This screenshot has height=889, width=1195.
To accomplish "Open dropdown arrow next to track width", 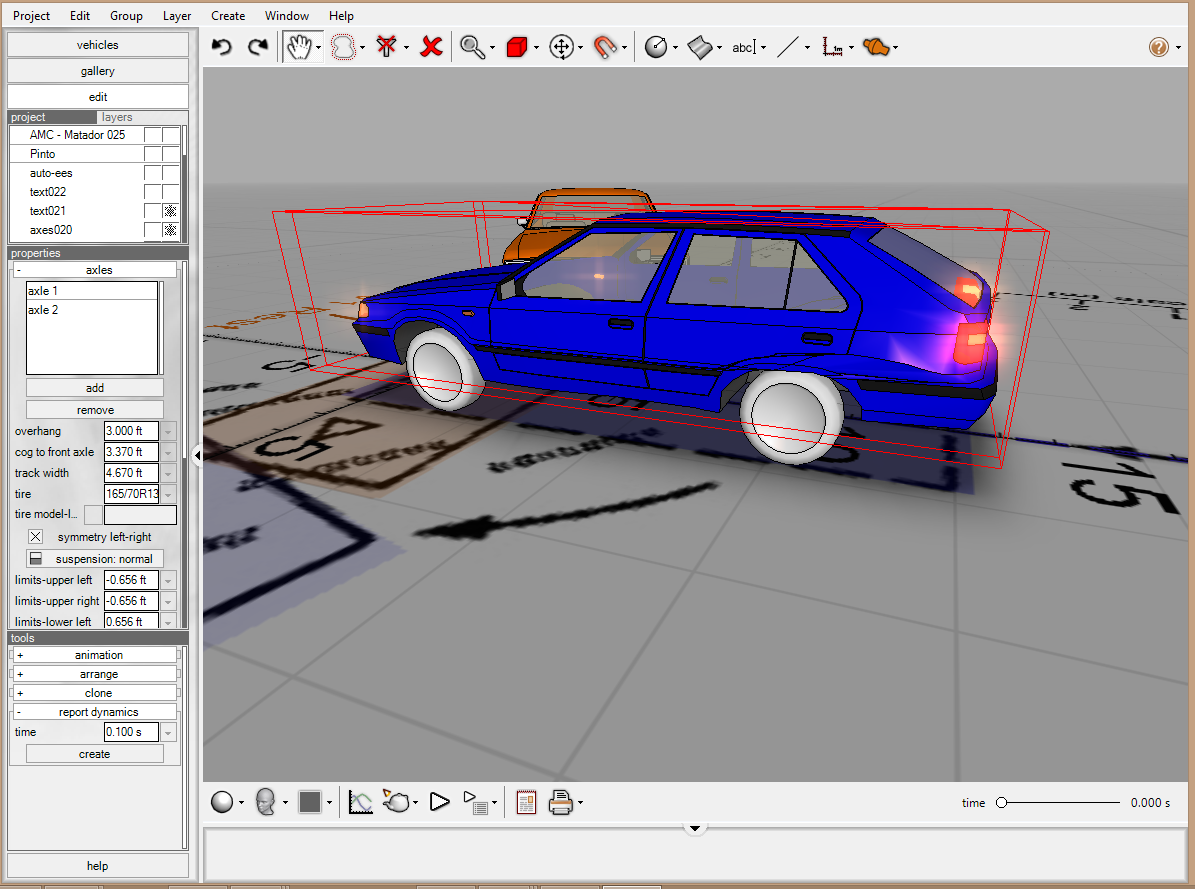I will [x=168, y=473].
